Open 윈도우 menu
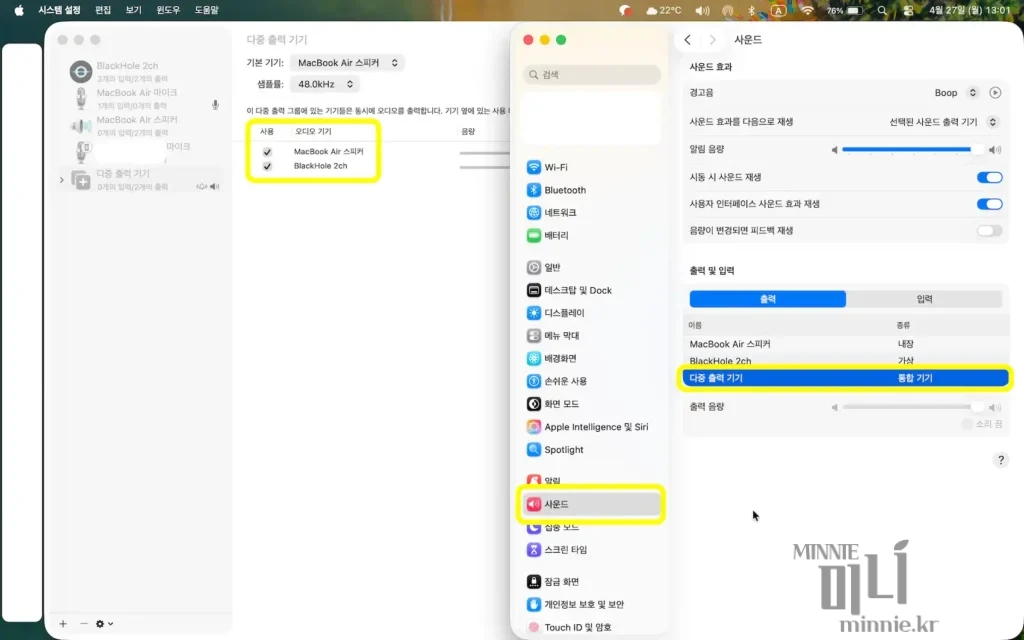The height and width of the screenshot is (640, 1024). tap(168, 10)
